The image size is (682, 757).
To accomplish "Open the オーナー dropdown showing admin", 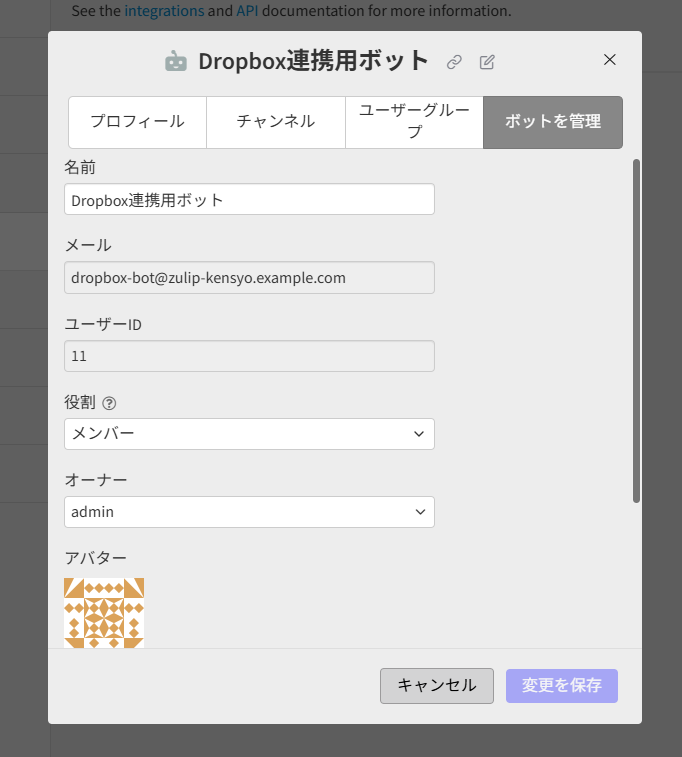I will click(249, 512).
